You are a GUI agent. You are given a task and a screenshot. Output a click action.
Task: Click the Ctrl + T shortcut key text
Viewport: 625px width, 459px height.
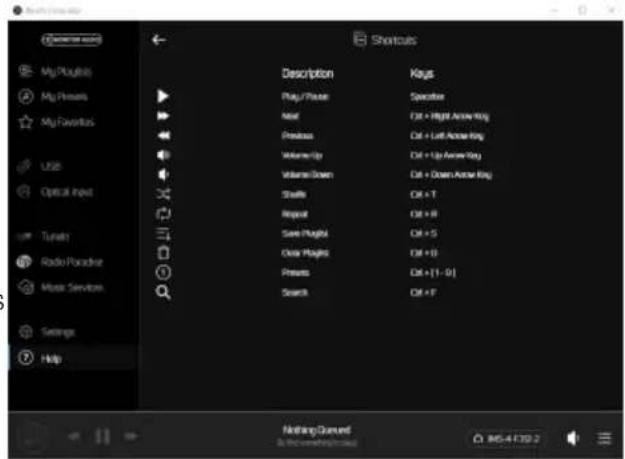pos(423,194)
